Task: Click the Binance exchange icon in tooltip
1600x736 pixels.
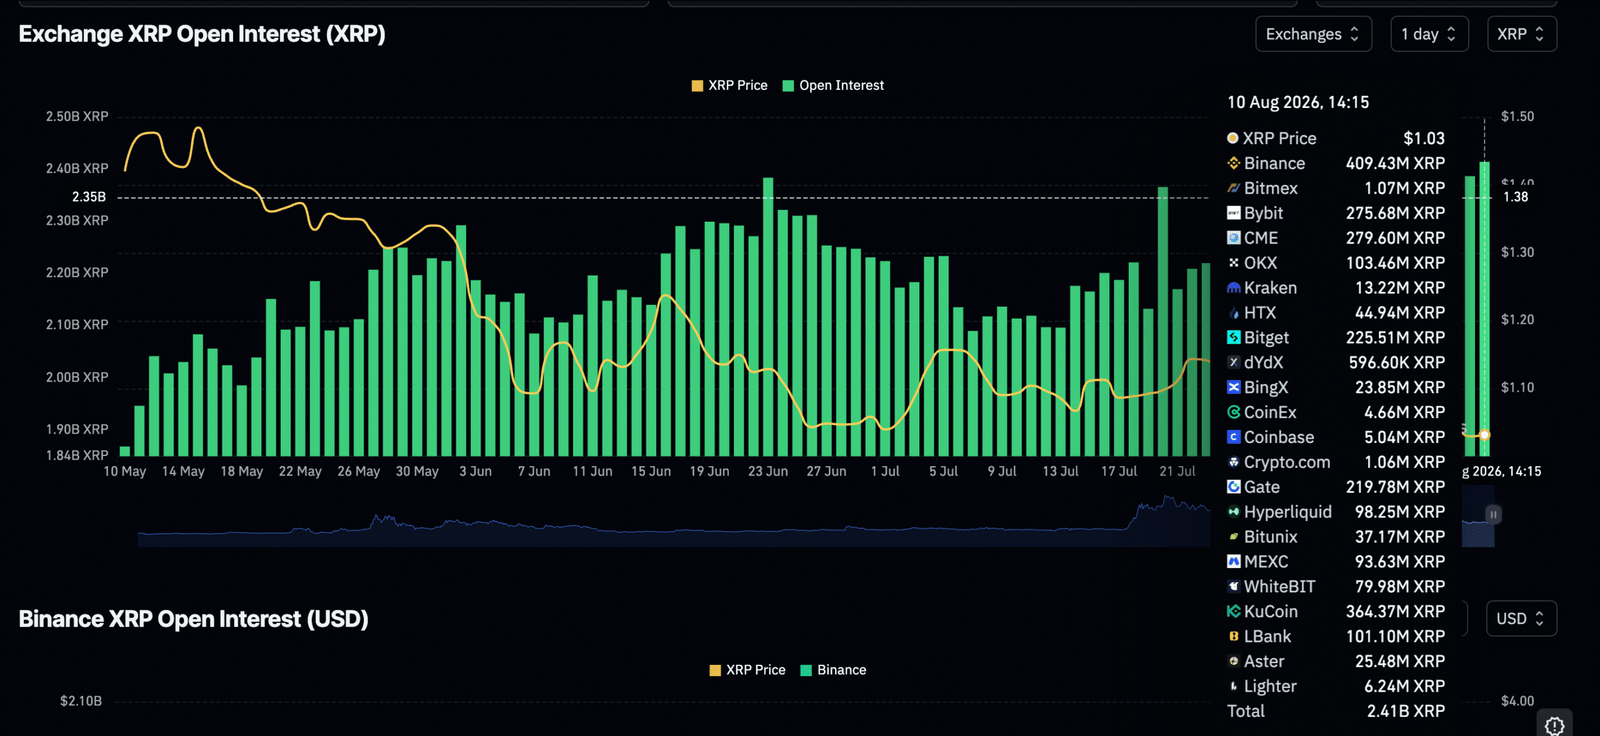Action: [x=1234, y=163]
